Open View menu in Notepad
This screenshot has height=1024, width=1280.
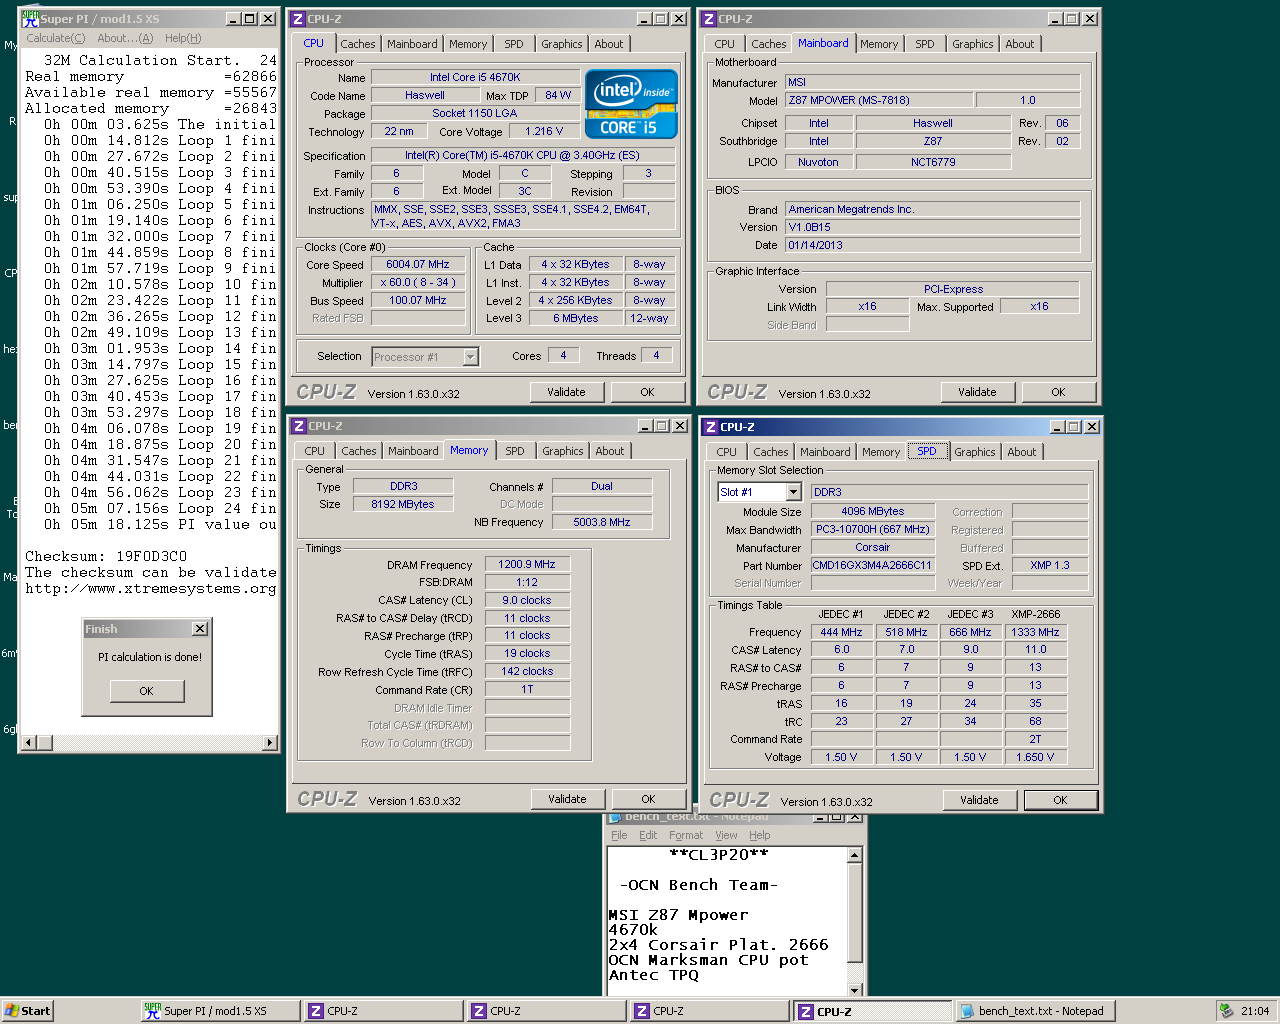point(726,835)
